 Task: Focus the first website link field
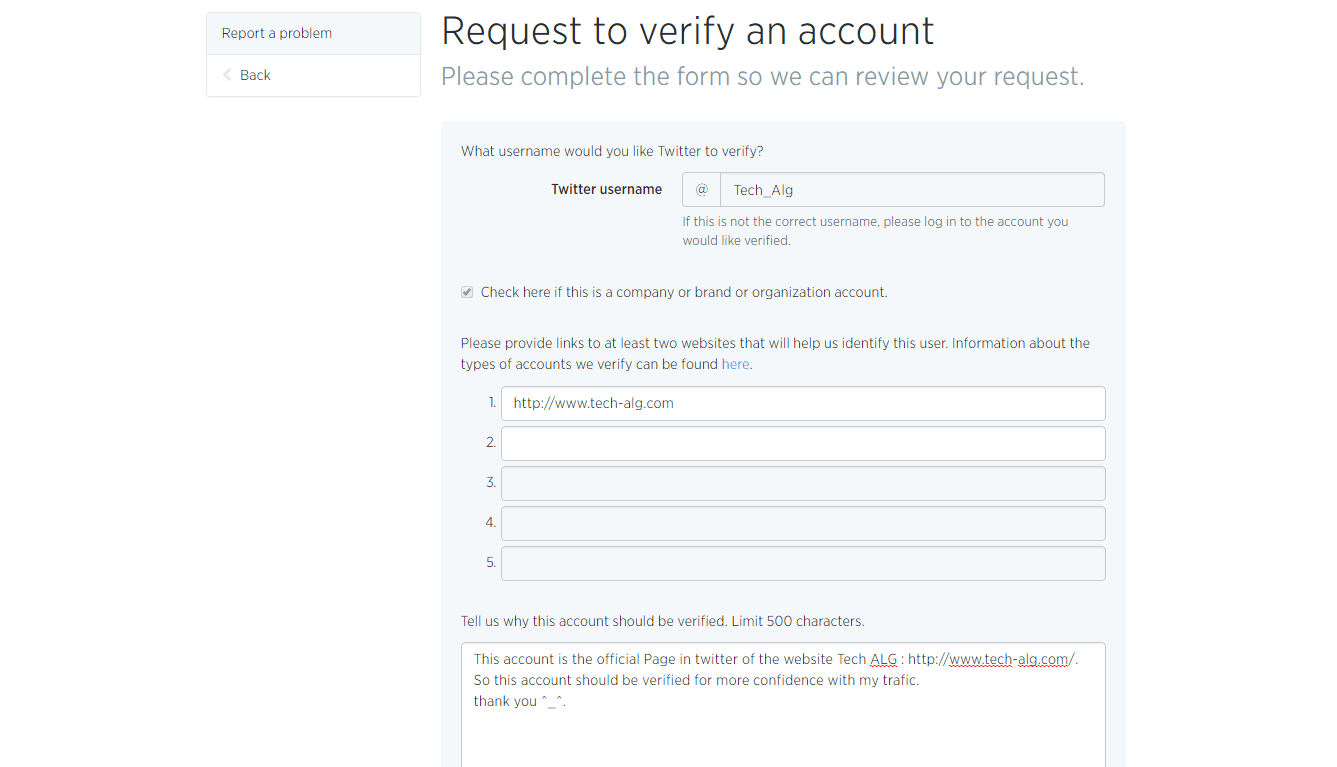(x=803, y=403)
